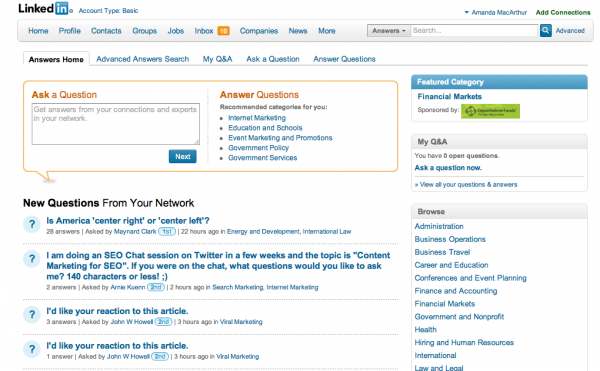Screen dimensions: 600x371
Task: Open Education and Schools category
Action: [265, 128]
